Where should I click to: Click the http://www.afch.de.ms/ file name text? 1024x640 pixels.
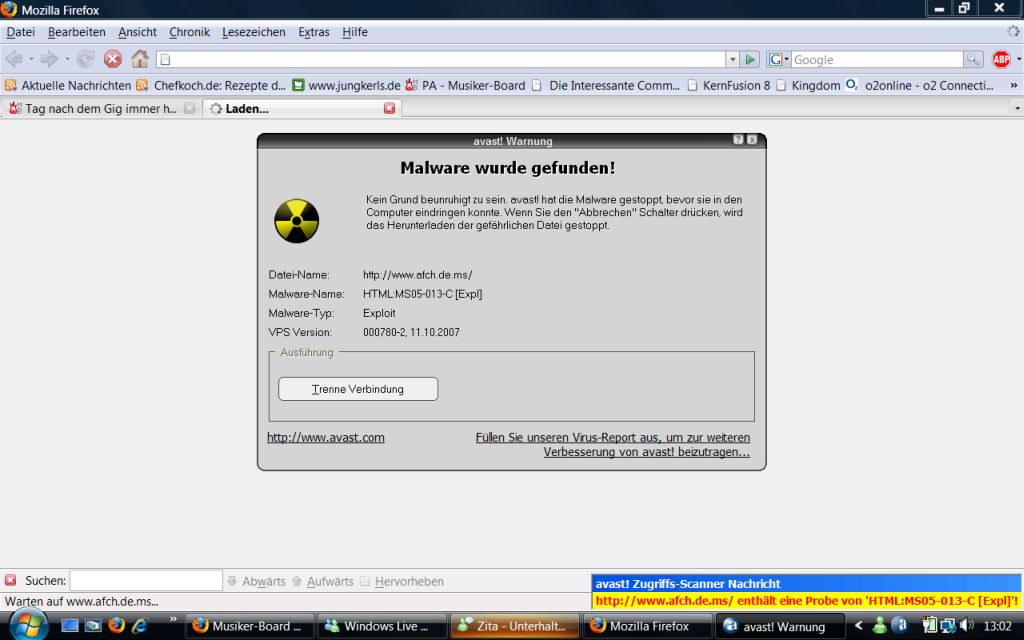point(417,275)
